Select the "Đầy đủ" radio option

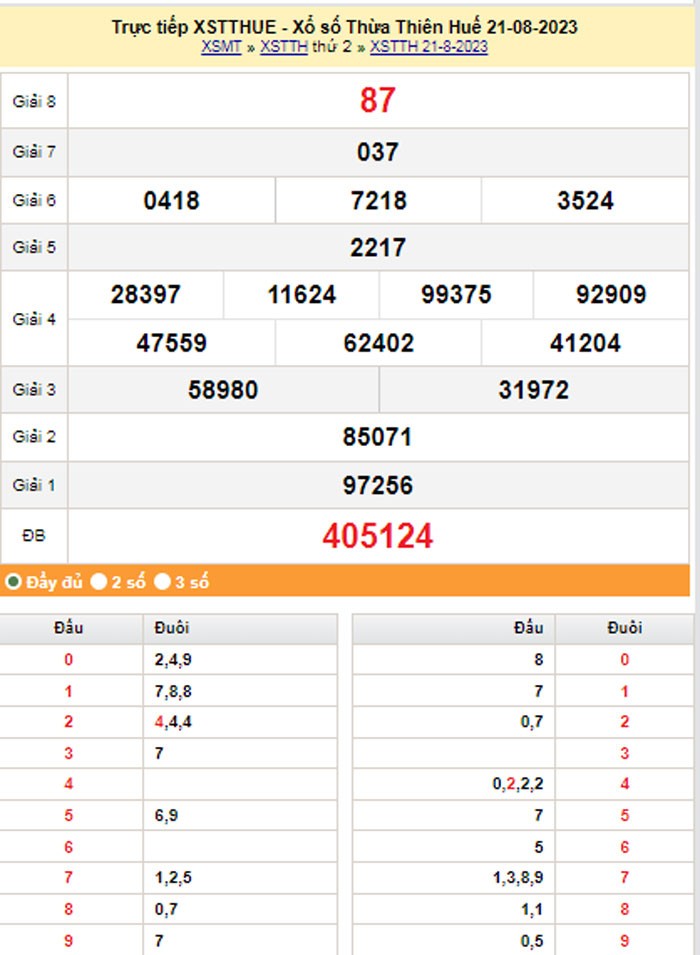click(14, 581)
